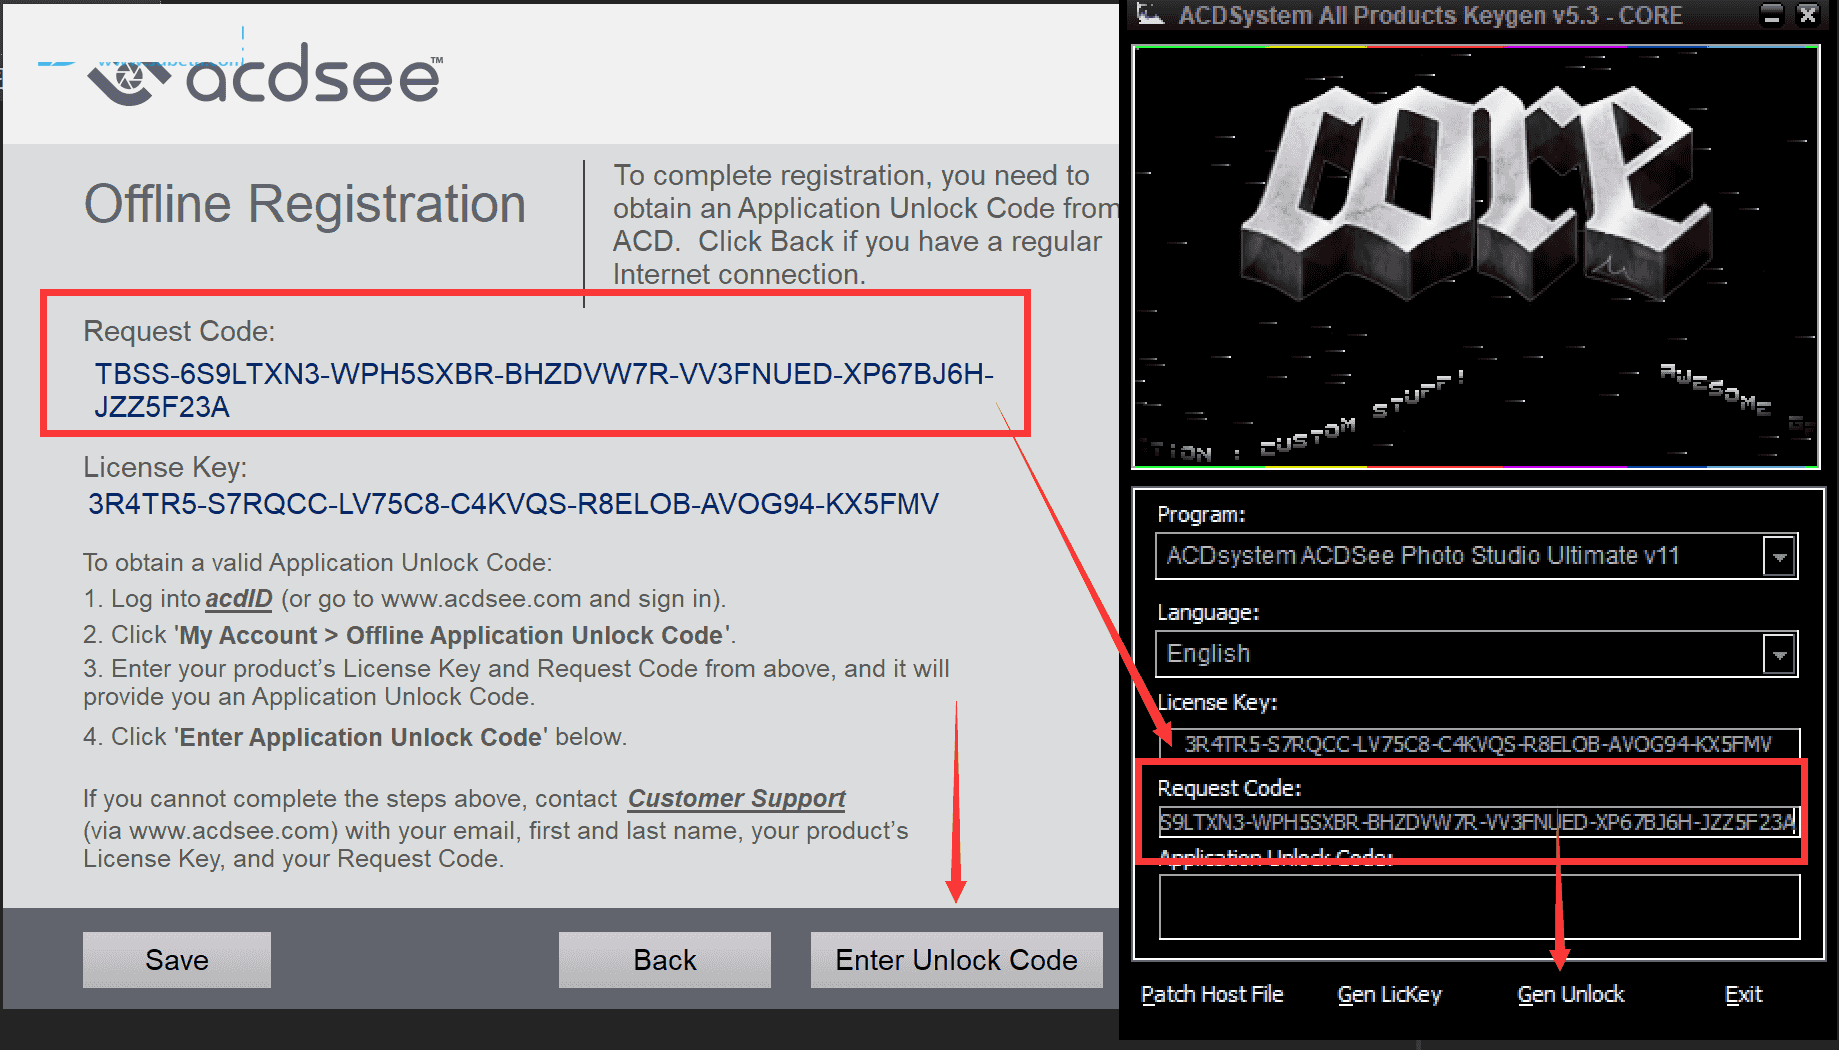This screenshot has width=1839, height=1050.
Task: Click the step 'My Account > Offline Application Unlock Code'
Action: point(453,636)
